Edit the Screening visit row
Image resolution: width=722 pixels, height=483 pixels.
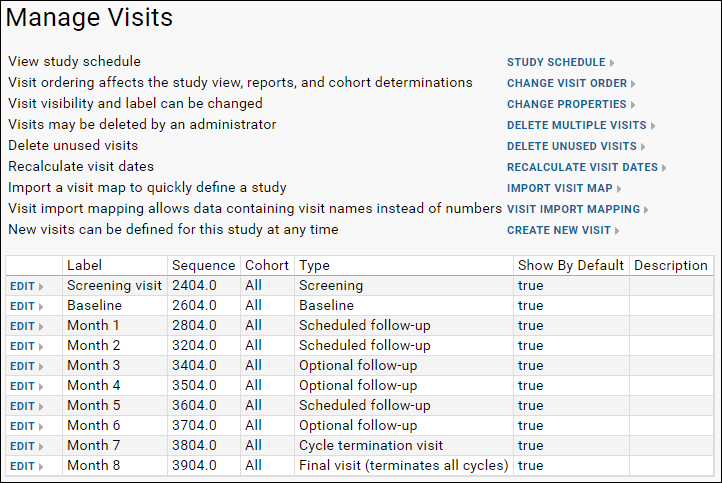[27, 286]
